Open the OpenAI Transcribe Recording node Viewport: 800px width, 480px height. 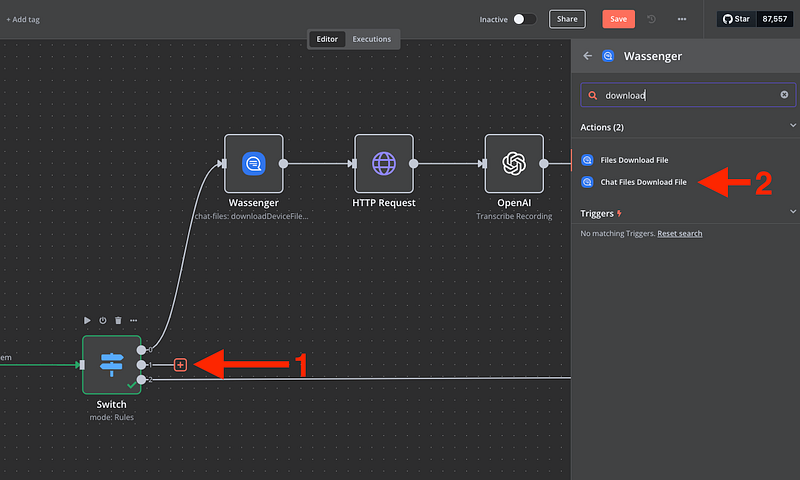coord(514,163)
